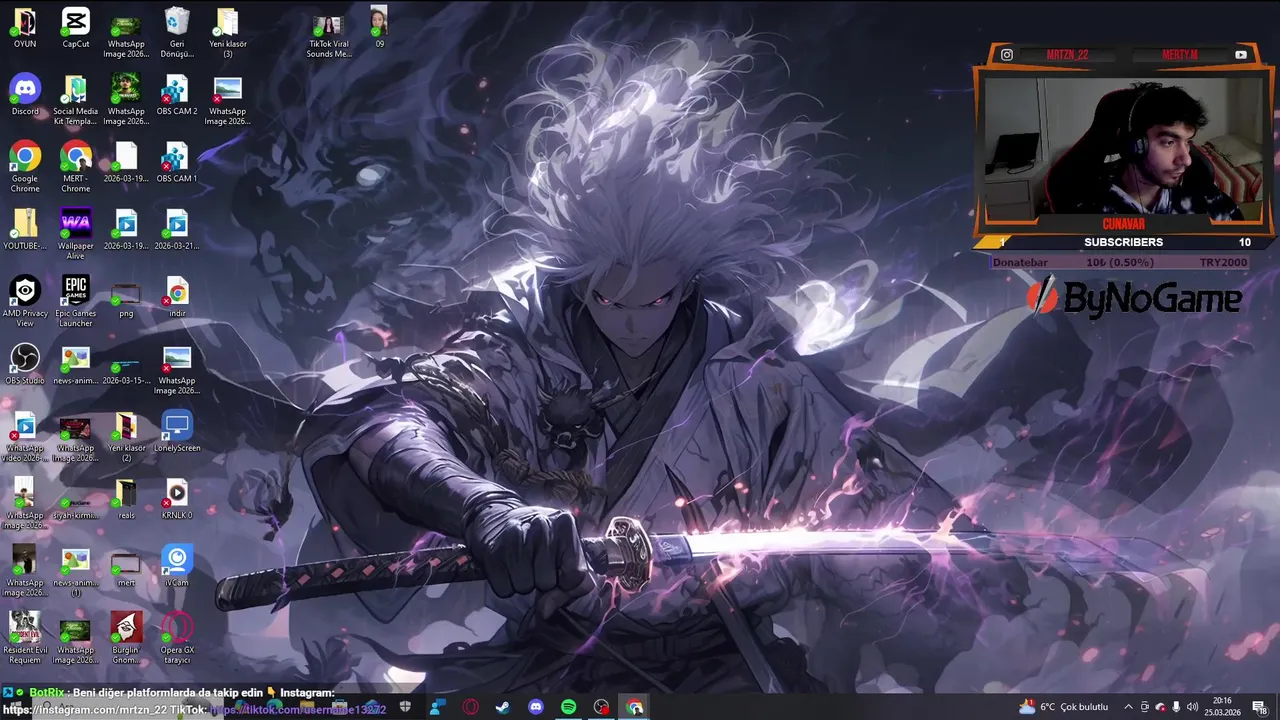The width and height of the screenshot is (1280, 720).
Task: Launch Wallpaper Alive shortcut
Action: tap(76, 234)
